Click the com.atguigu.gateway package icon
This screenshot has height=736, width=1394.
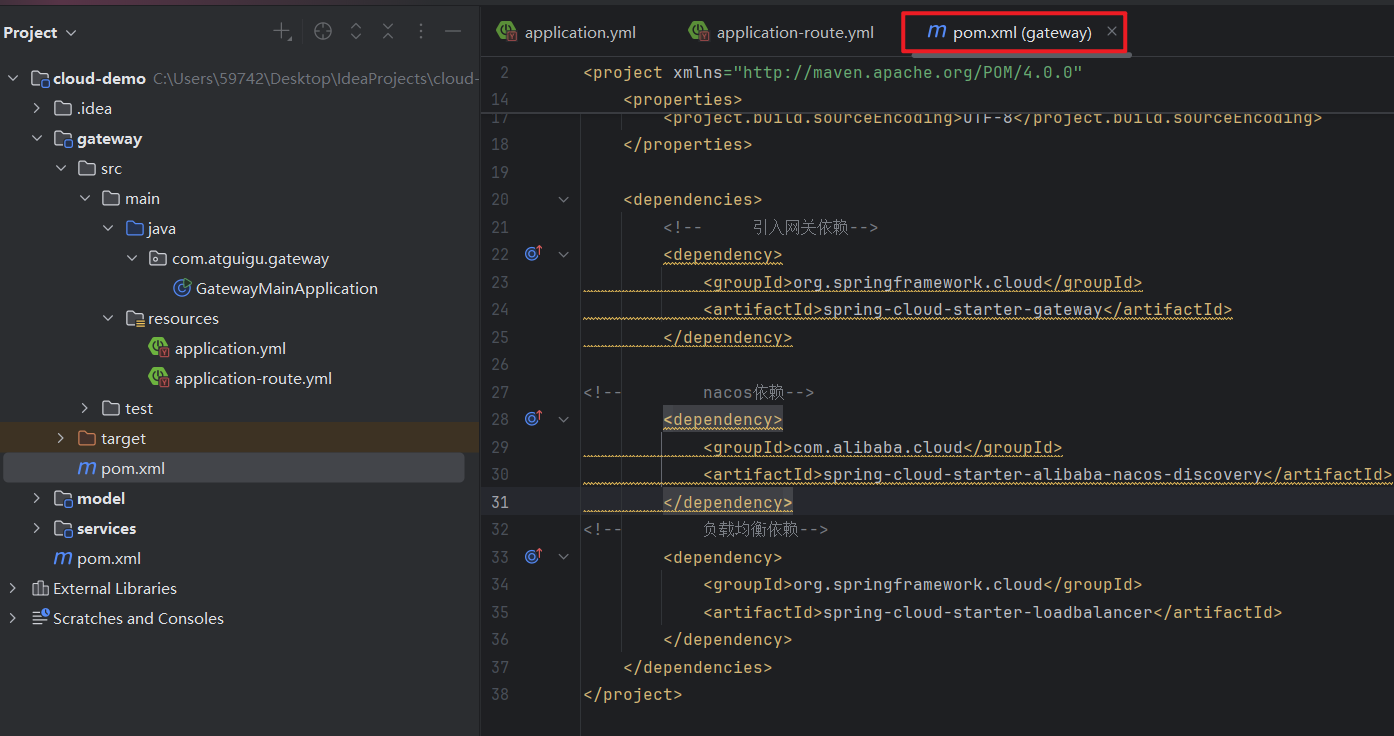157,259
